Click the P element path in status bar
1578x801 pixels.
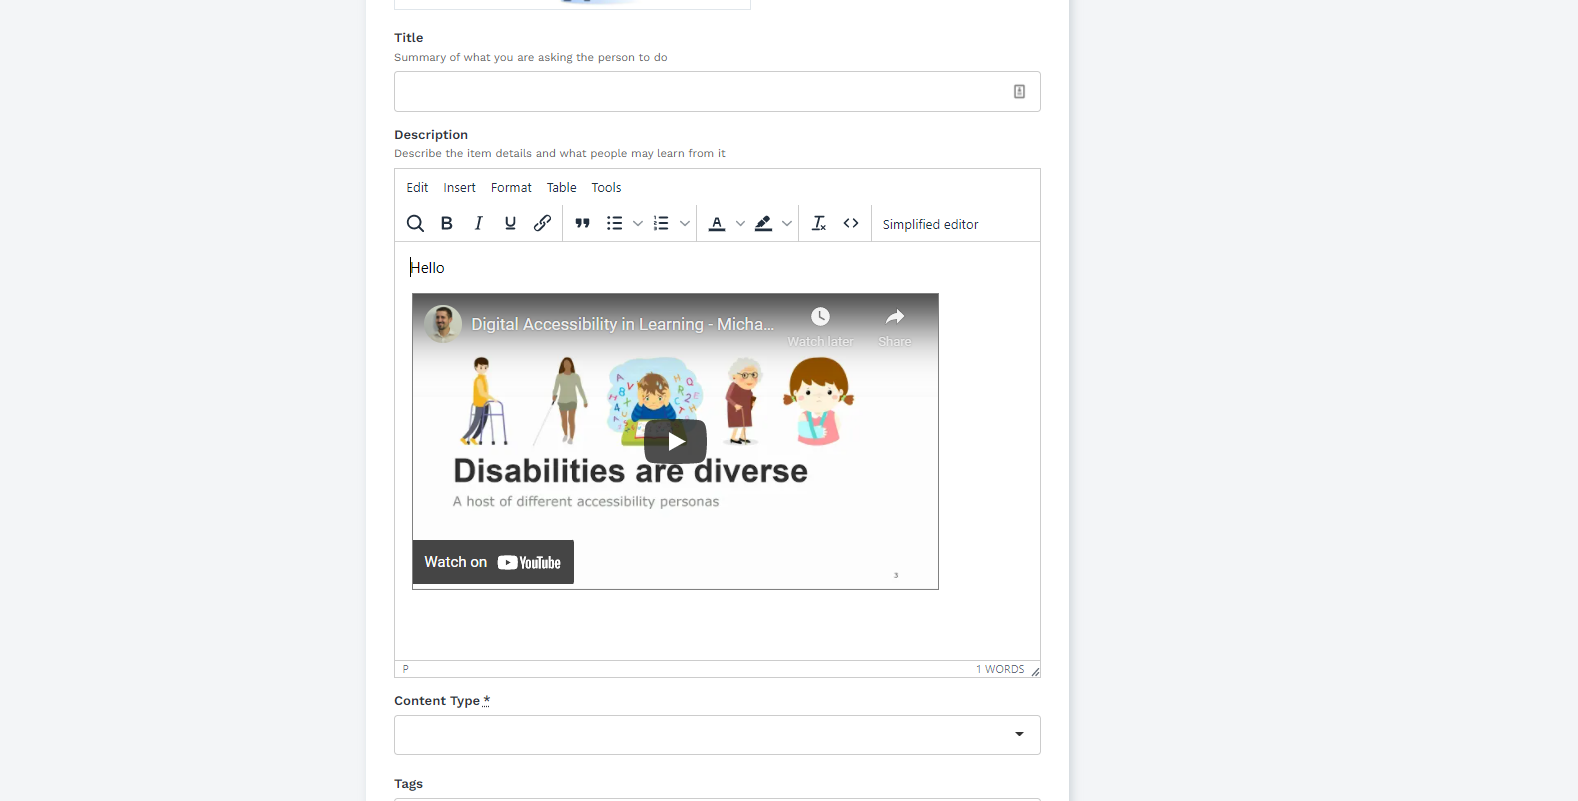pos(405,669)
